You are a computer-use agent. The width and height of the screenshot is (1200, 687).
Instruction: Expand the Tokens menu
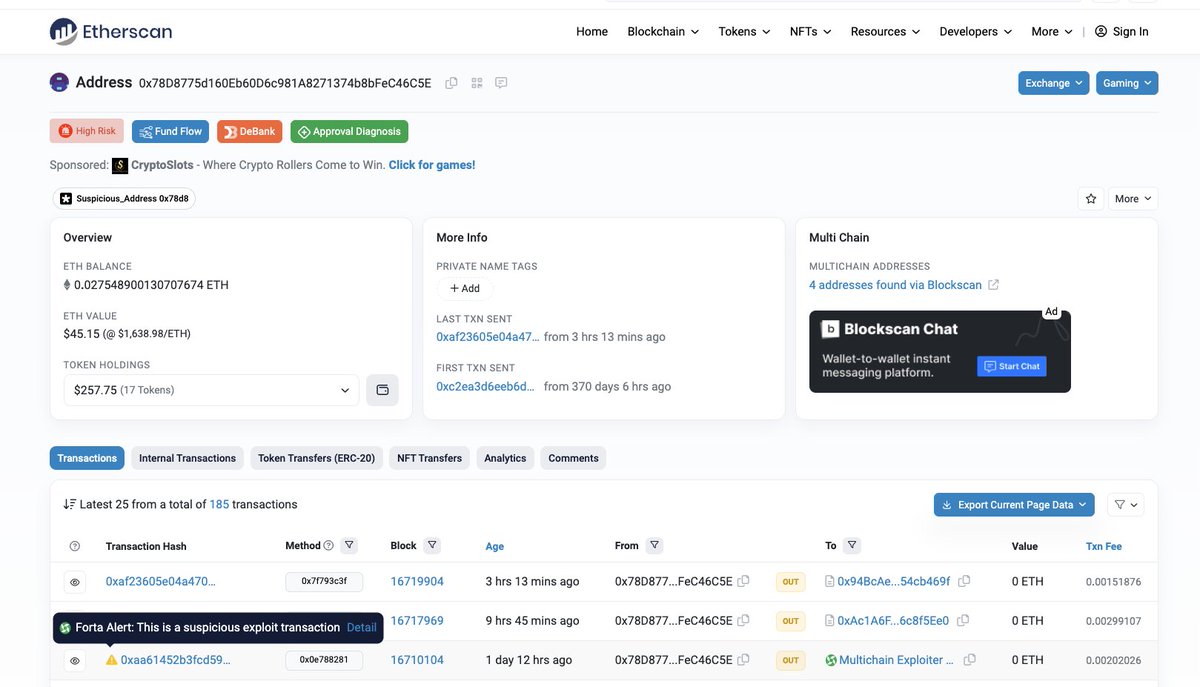(x=744, y=31)
